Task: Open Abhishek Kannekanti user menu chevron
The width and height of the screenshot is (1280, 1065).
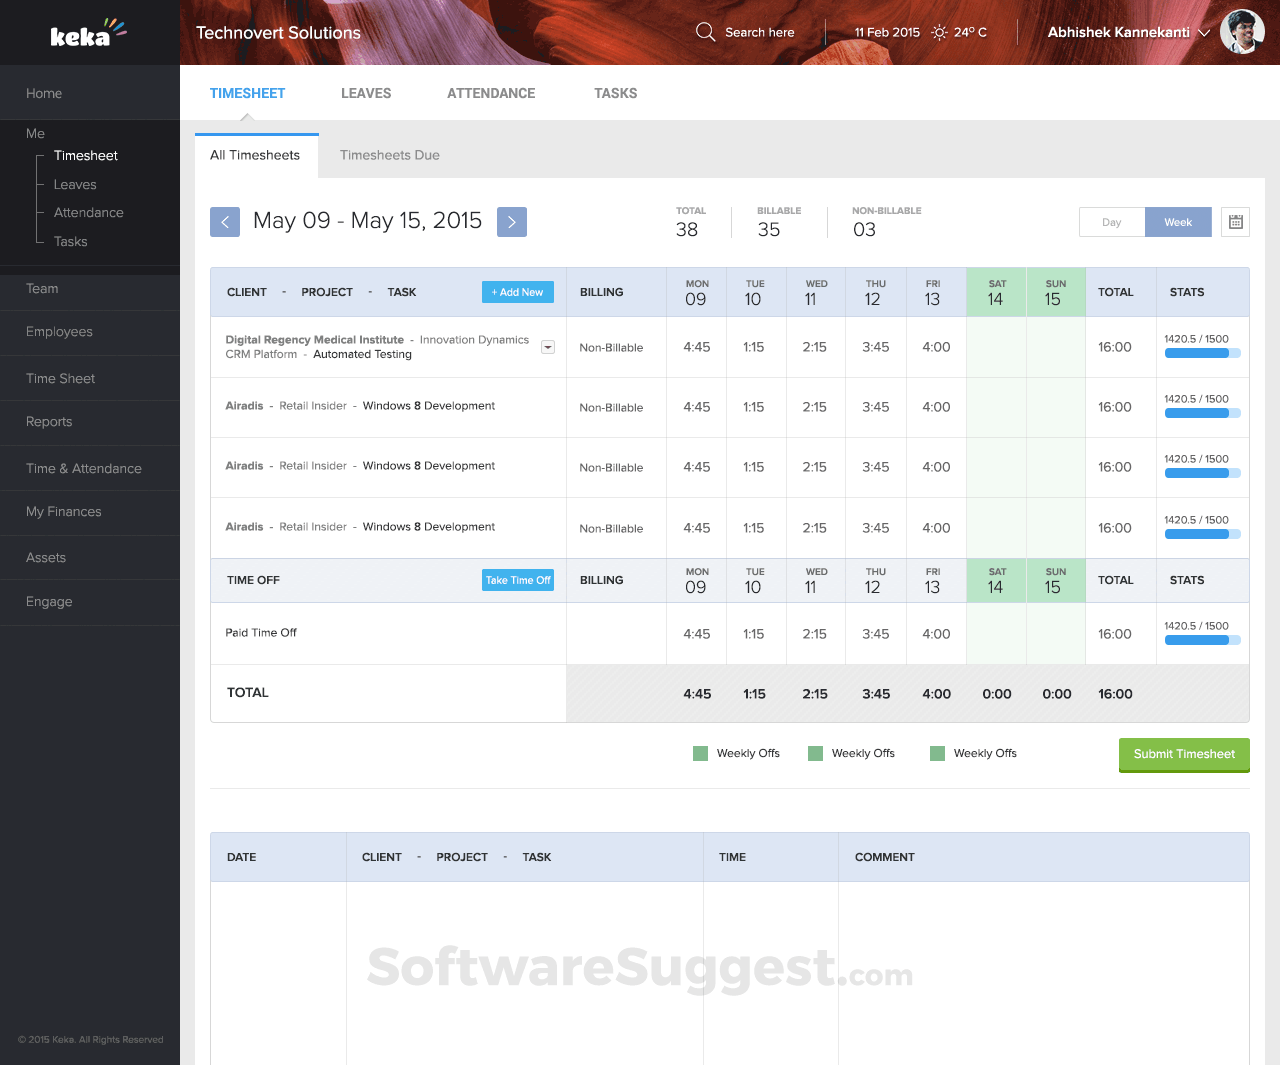Action: tap(1204, 33)
